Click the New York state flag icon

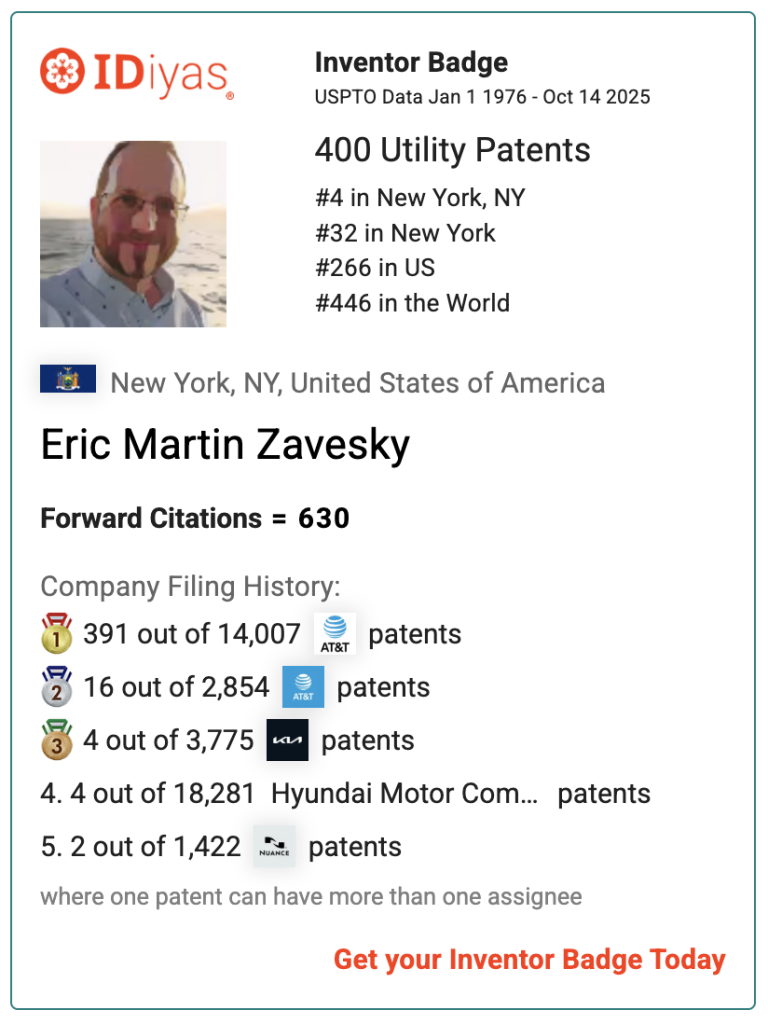[68, 379]
